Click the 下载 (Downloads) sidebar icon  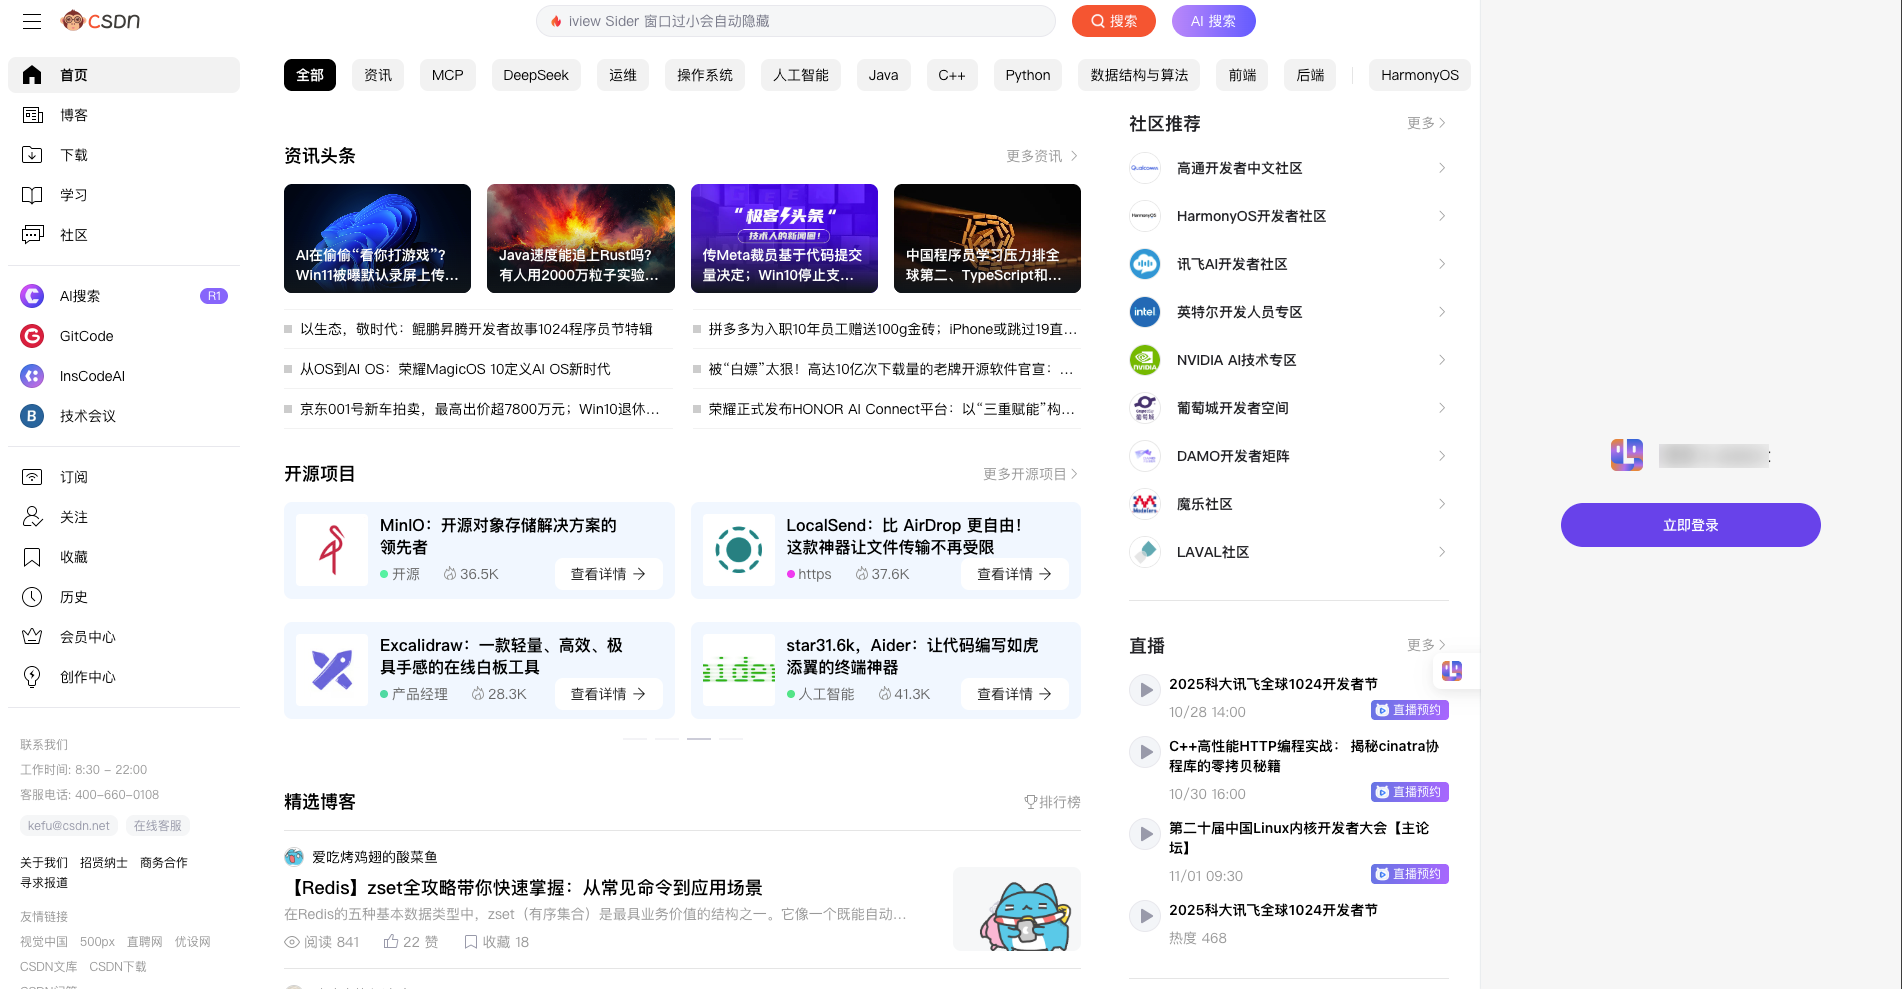pyautogui.click(x=31, y=155)
